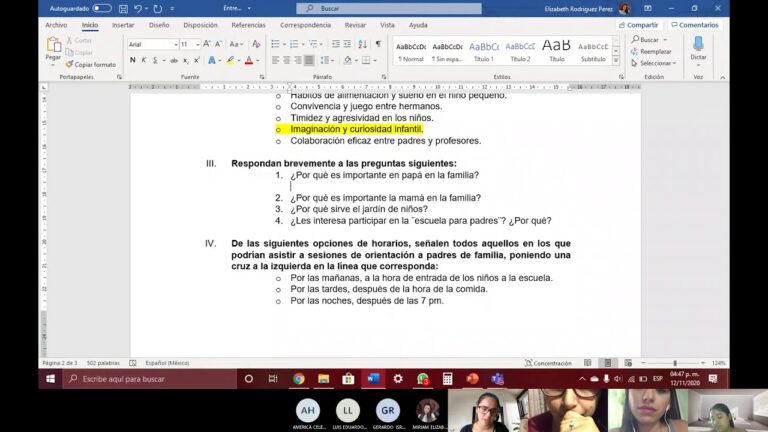This screenshot has width=768, height=432.
Task: Increase font size with the larger A icon
Action: click(x=207, y=44)
